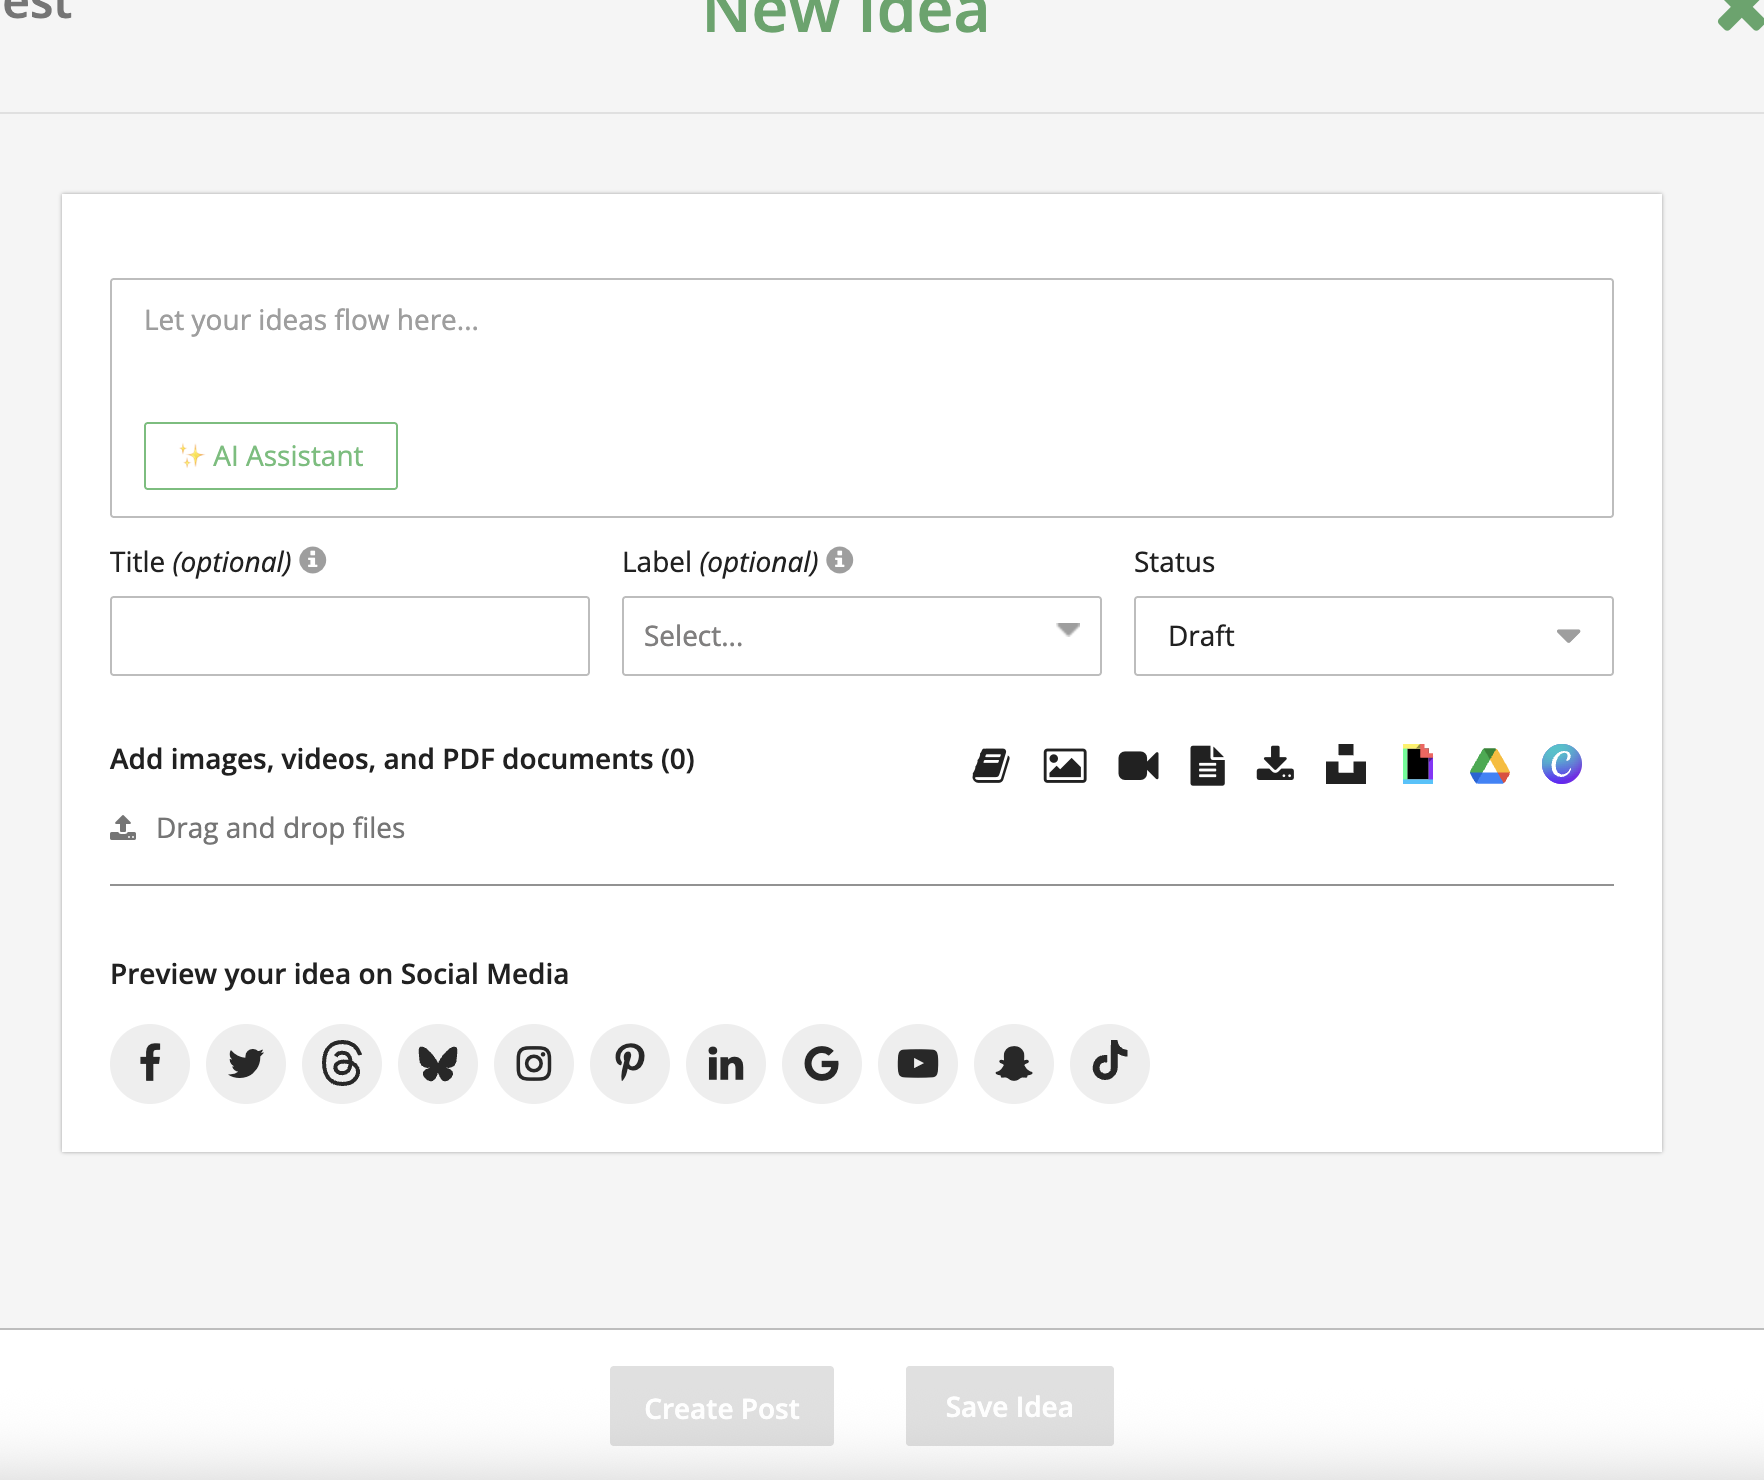Click the add PDF document icon
This screenshot has height=1480, width=1764.
[1207, 766]
